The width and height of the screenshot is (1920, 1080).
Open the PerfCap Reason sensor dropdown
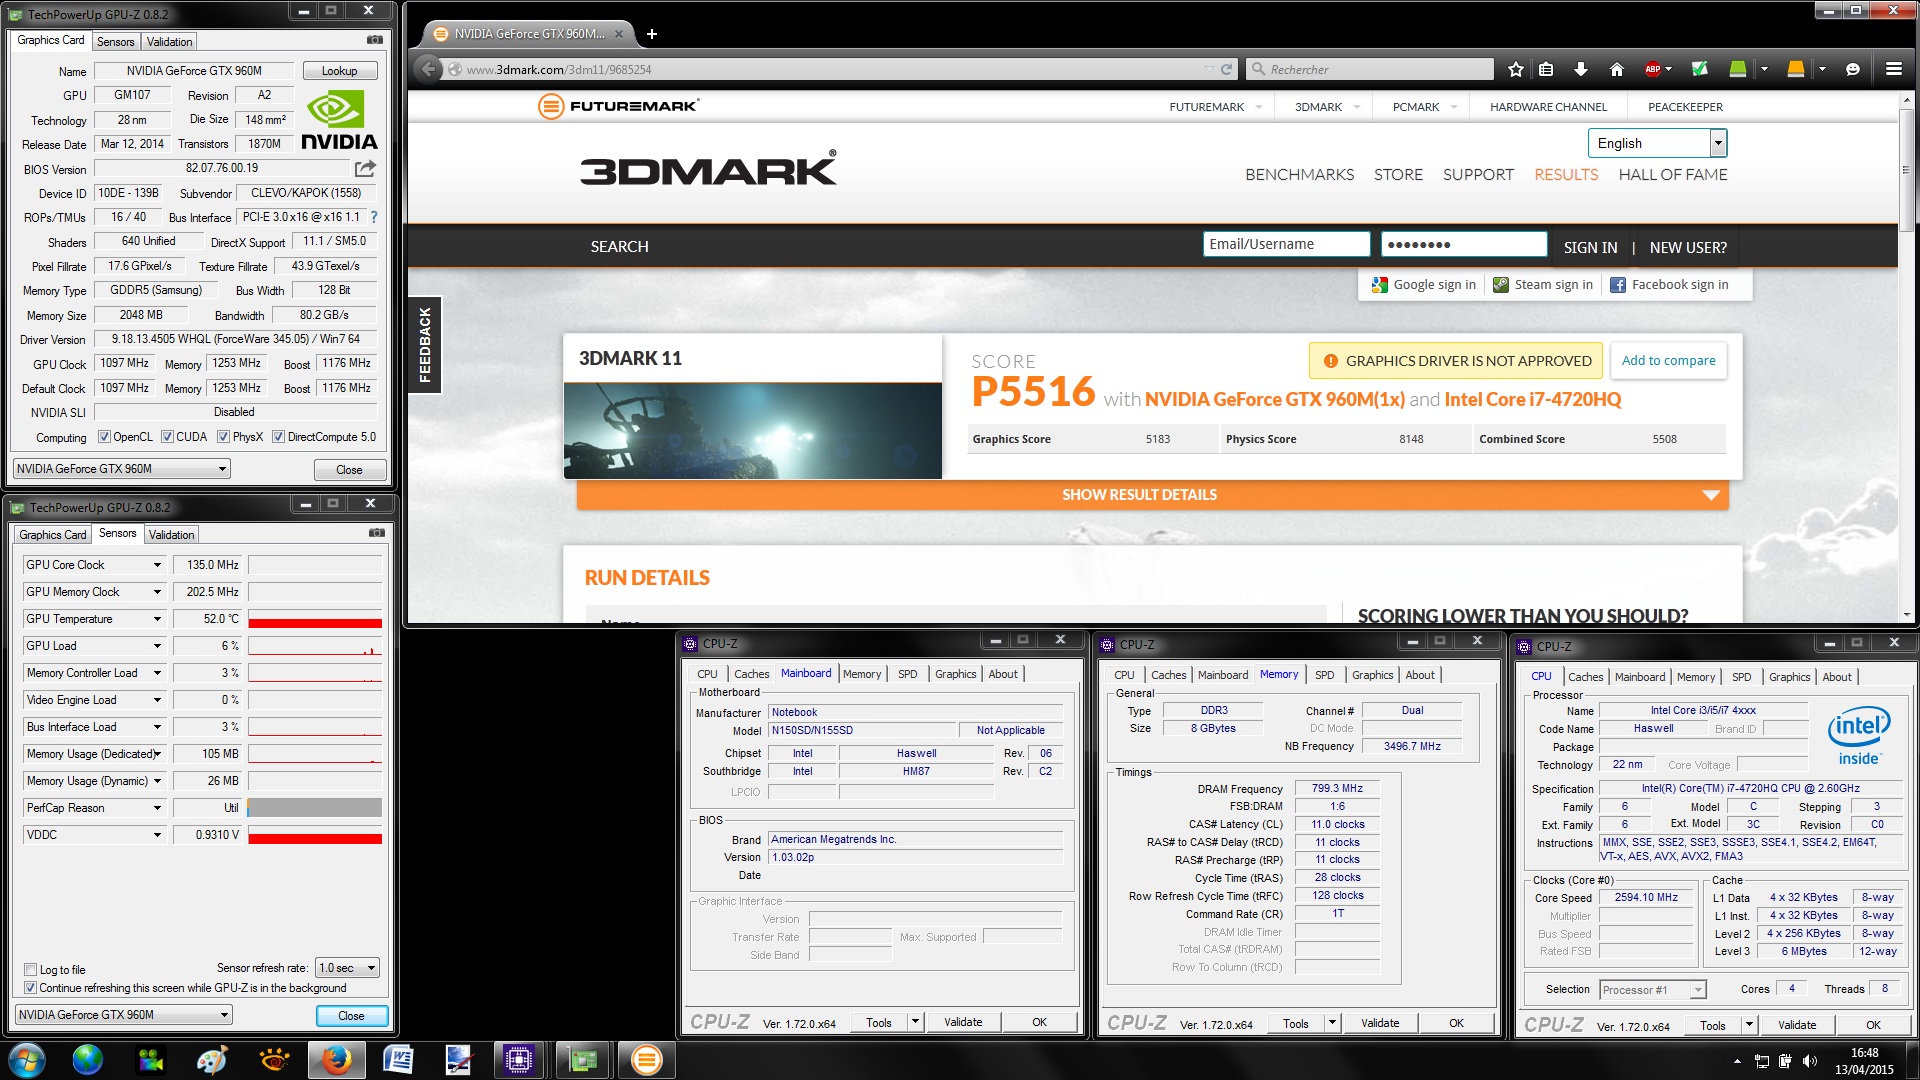157,808
